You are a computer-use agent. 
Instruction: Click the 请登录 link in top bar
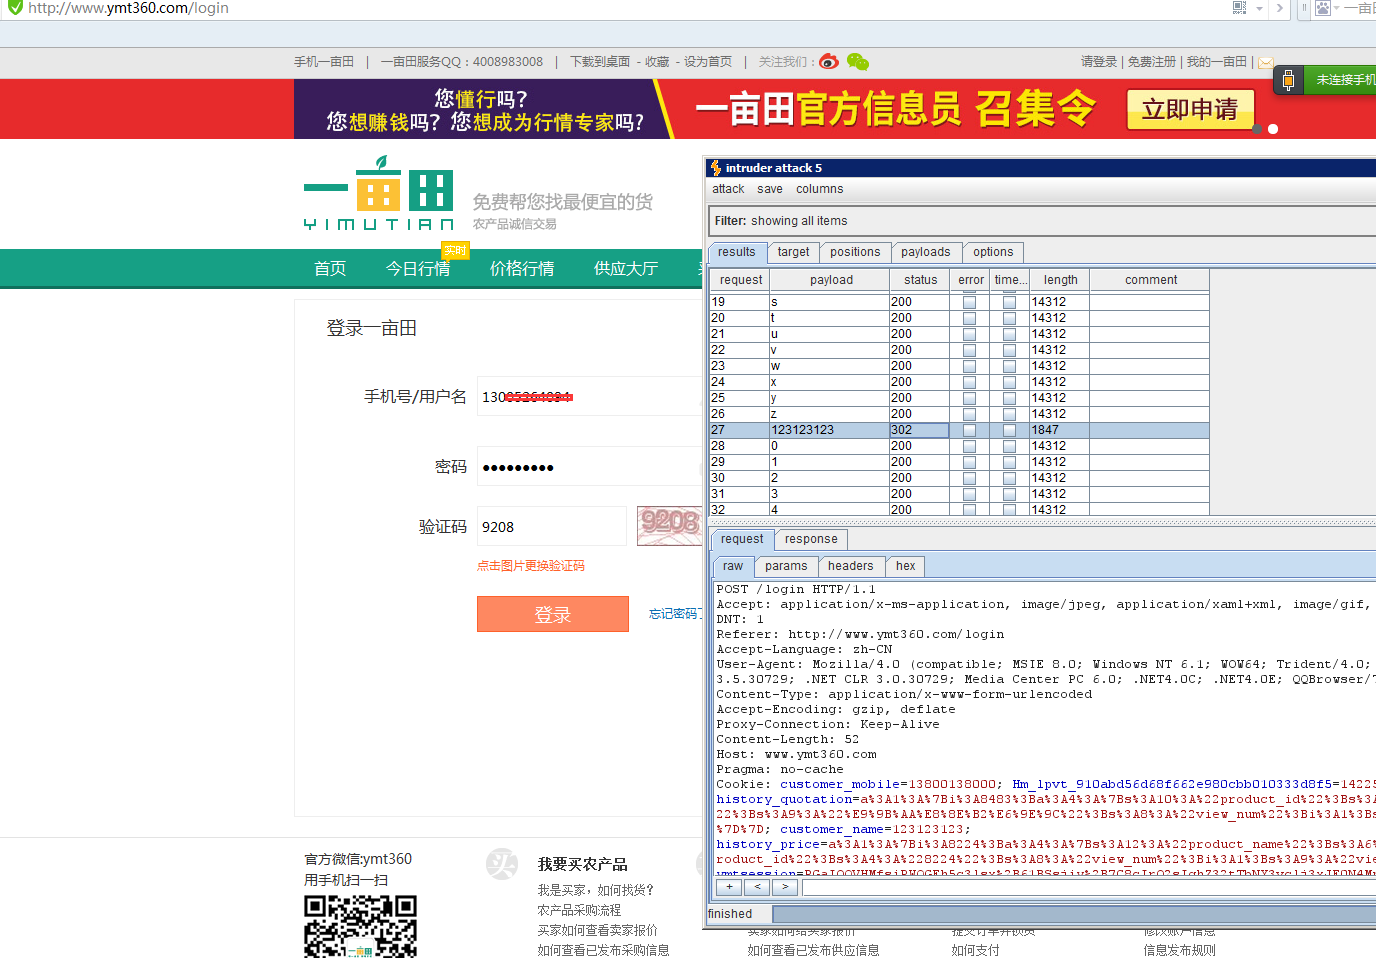tap(1099, 62)
